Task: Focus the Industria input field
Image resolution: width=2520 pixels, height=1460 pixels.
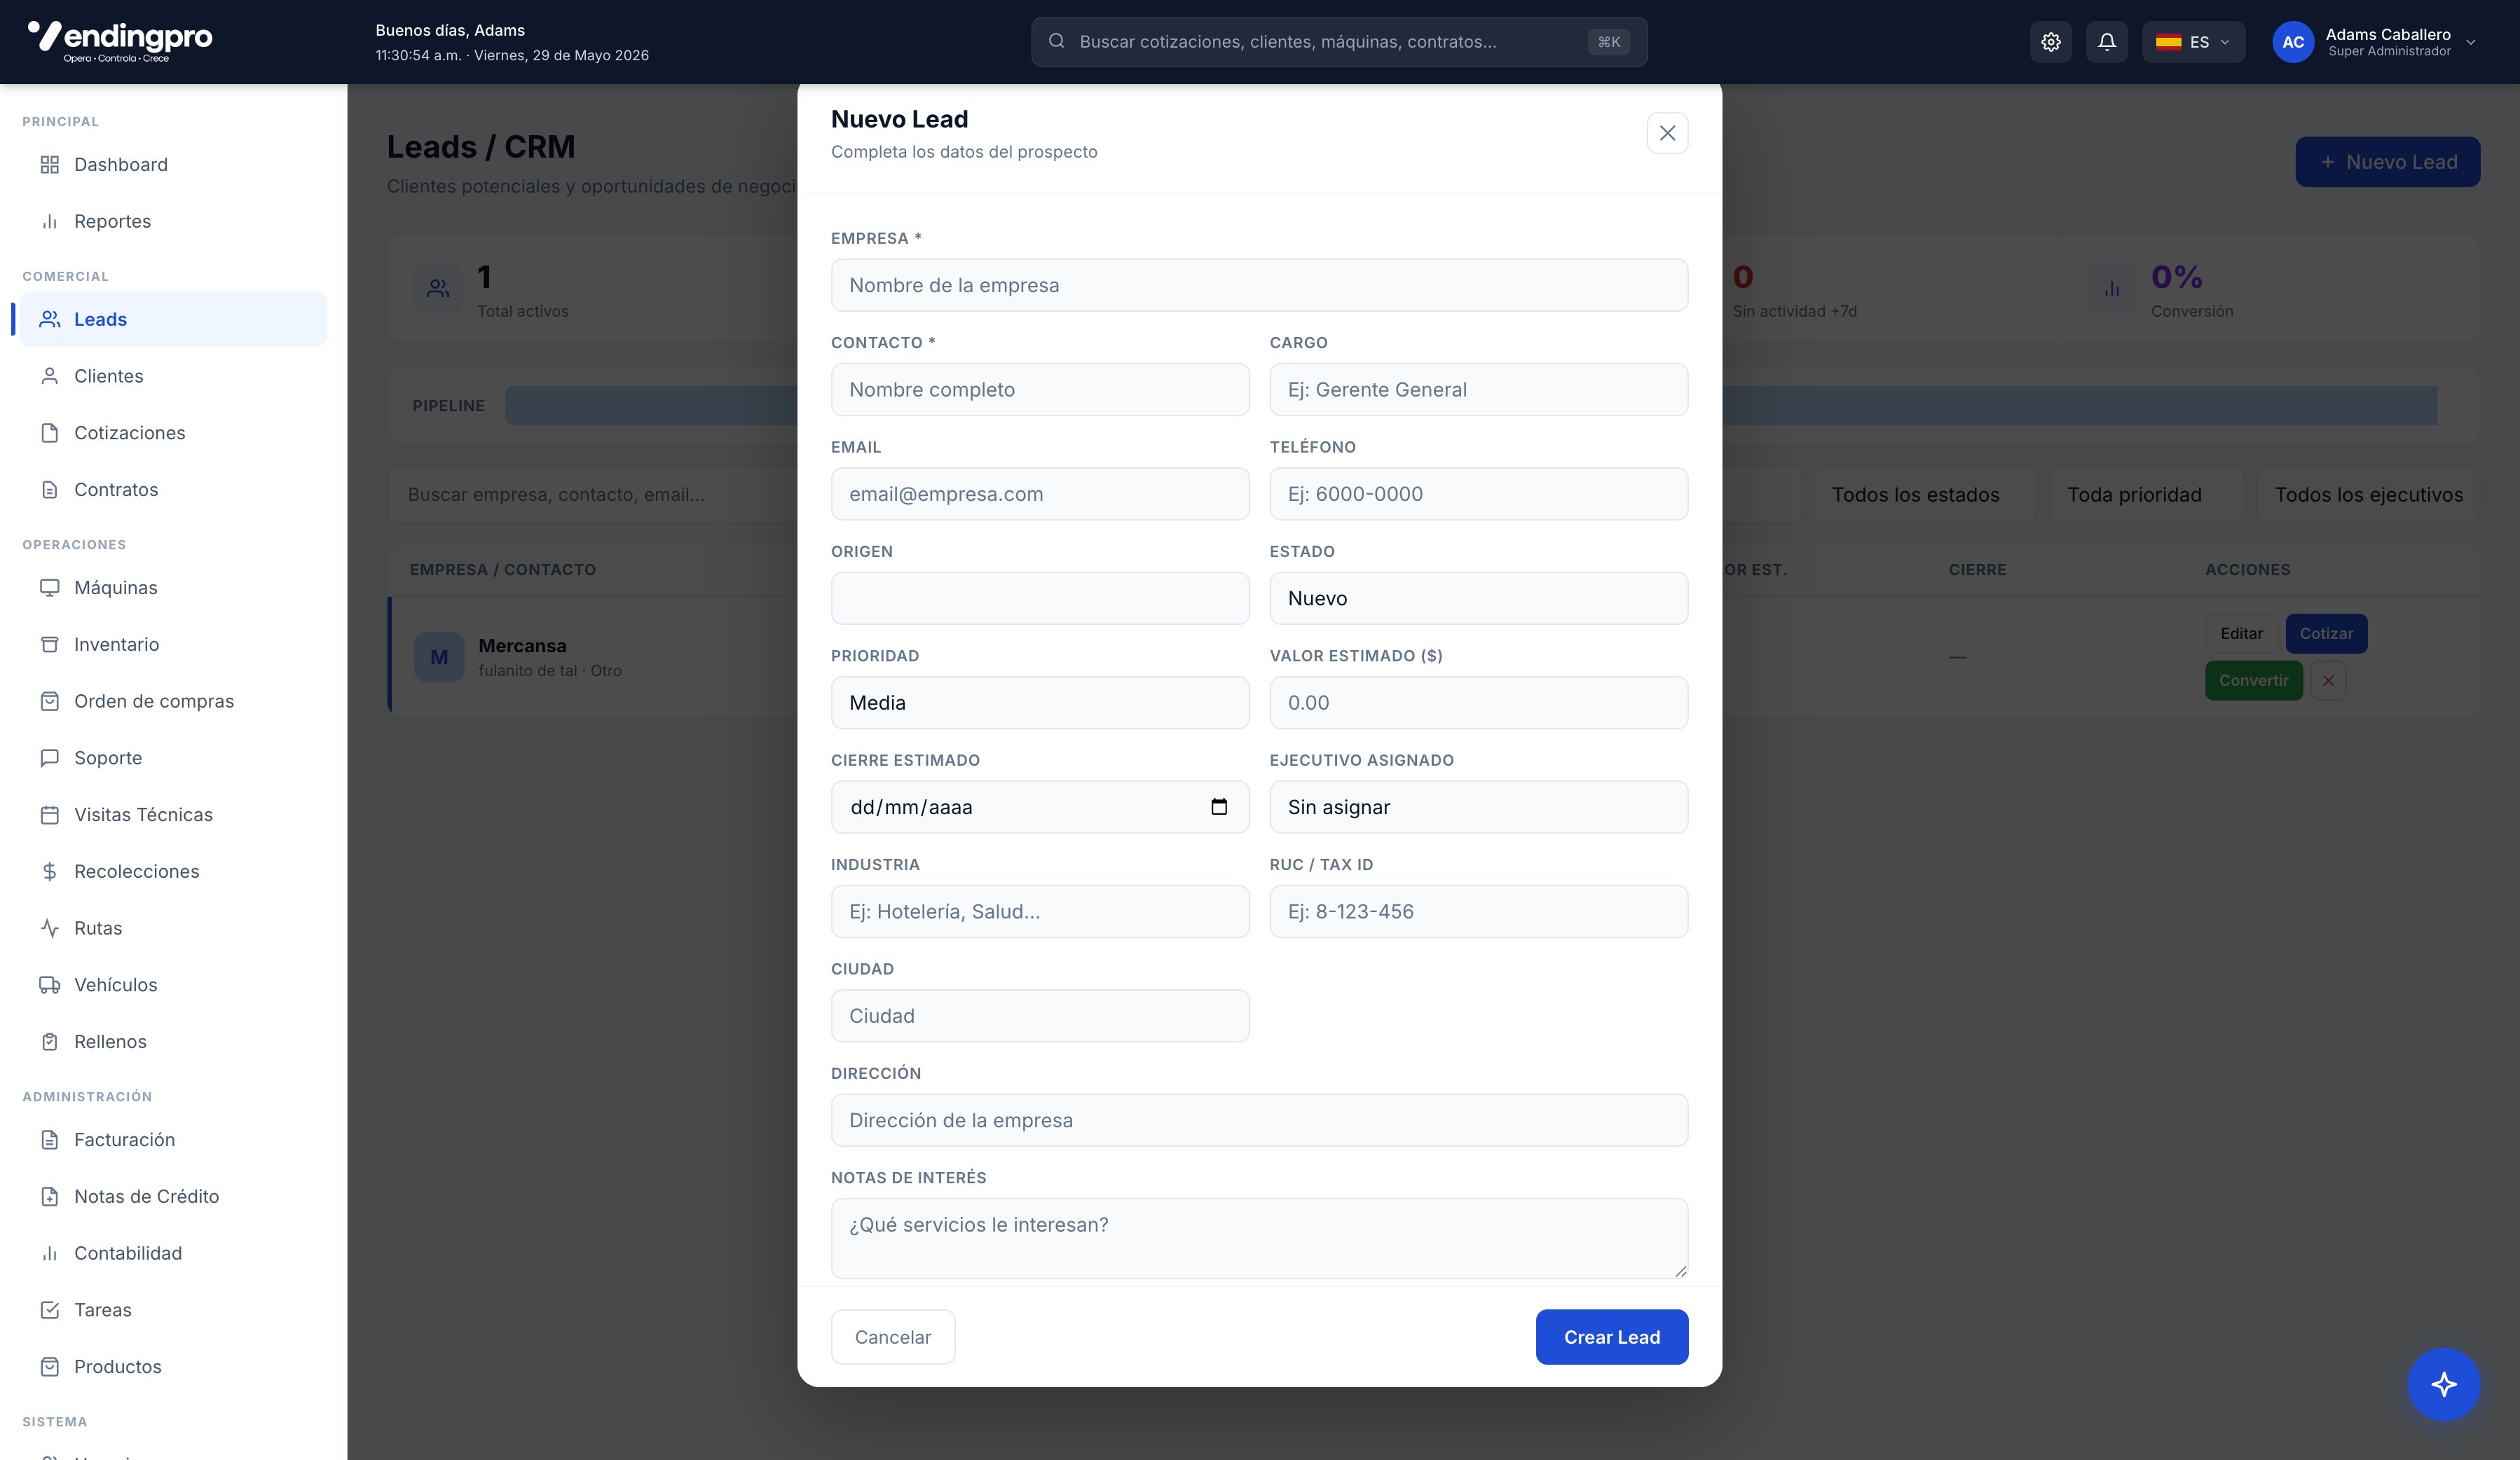Action: (1040, 911)
